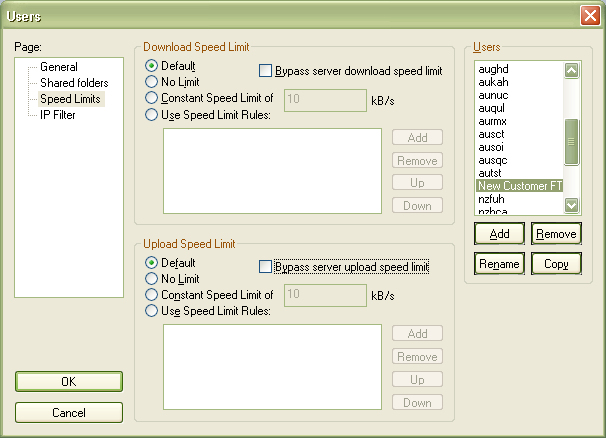Rename the selected user
Screen dimensions: 606x438
click(x=499, y=264)
